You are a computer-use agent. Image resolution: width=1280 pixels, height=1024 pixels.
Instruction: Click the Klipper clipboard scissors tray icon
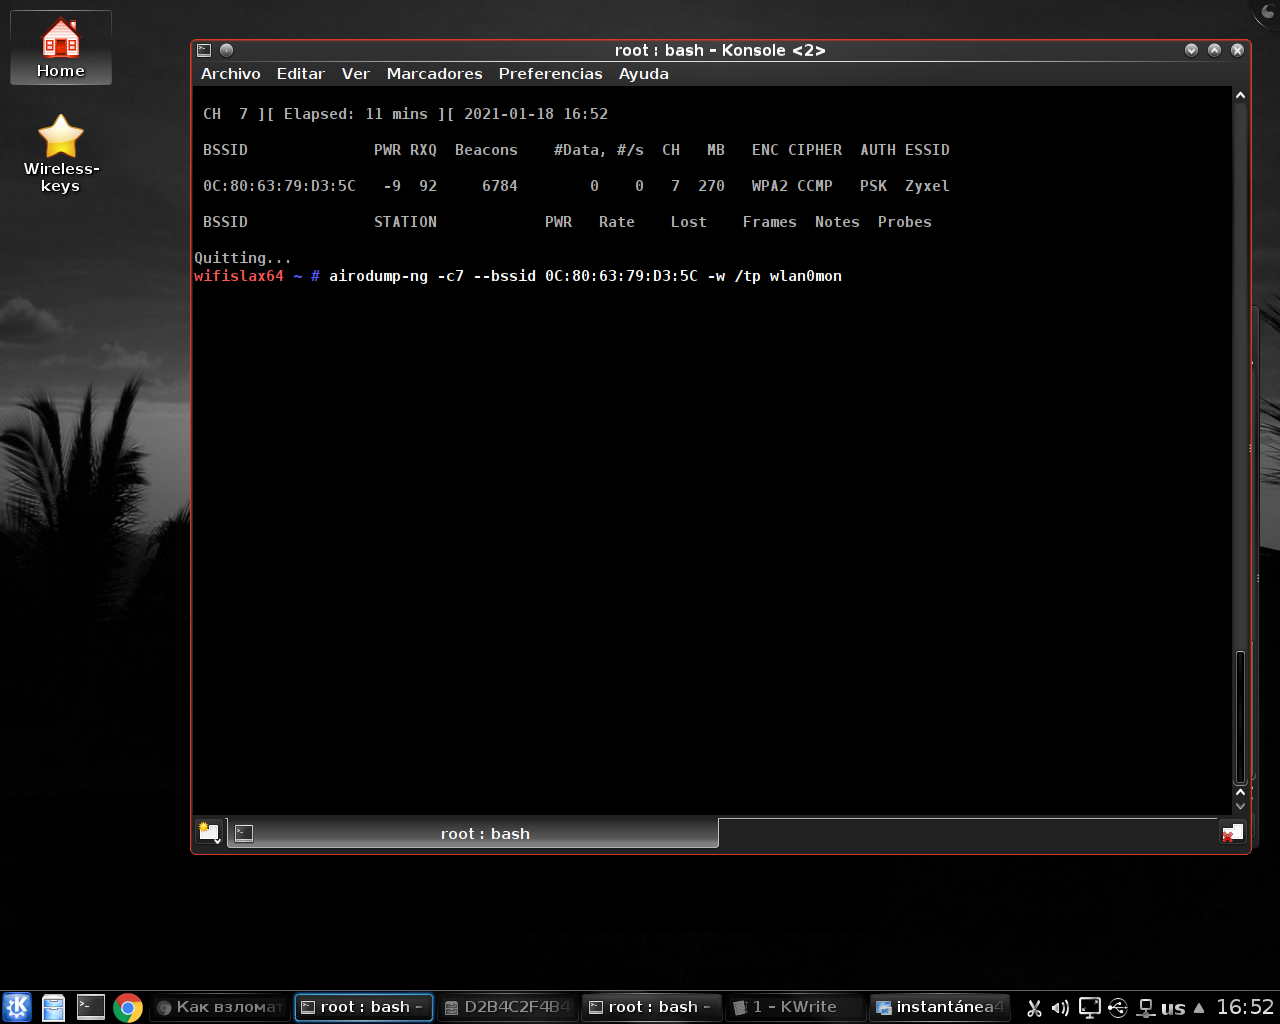pos(1034,1008)
